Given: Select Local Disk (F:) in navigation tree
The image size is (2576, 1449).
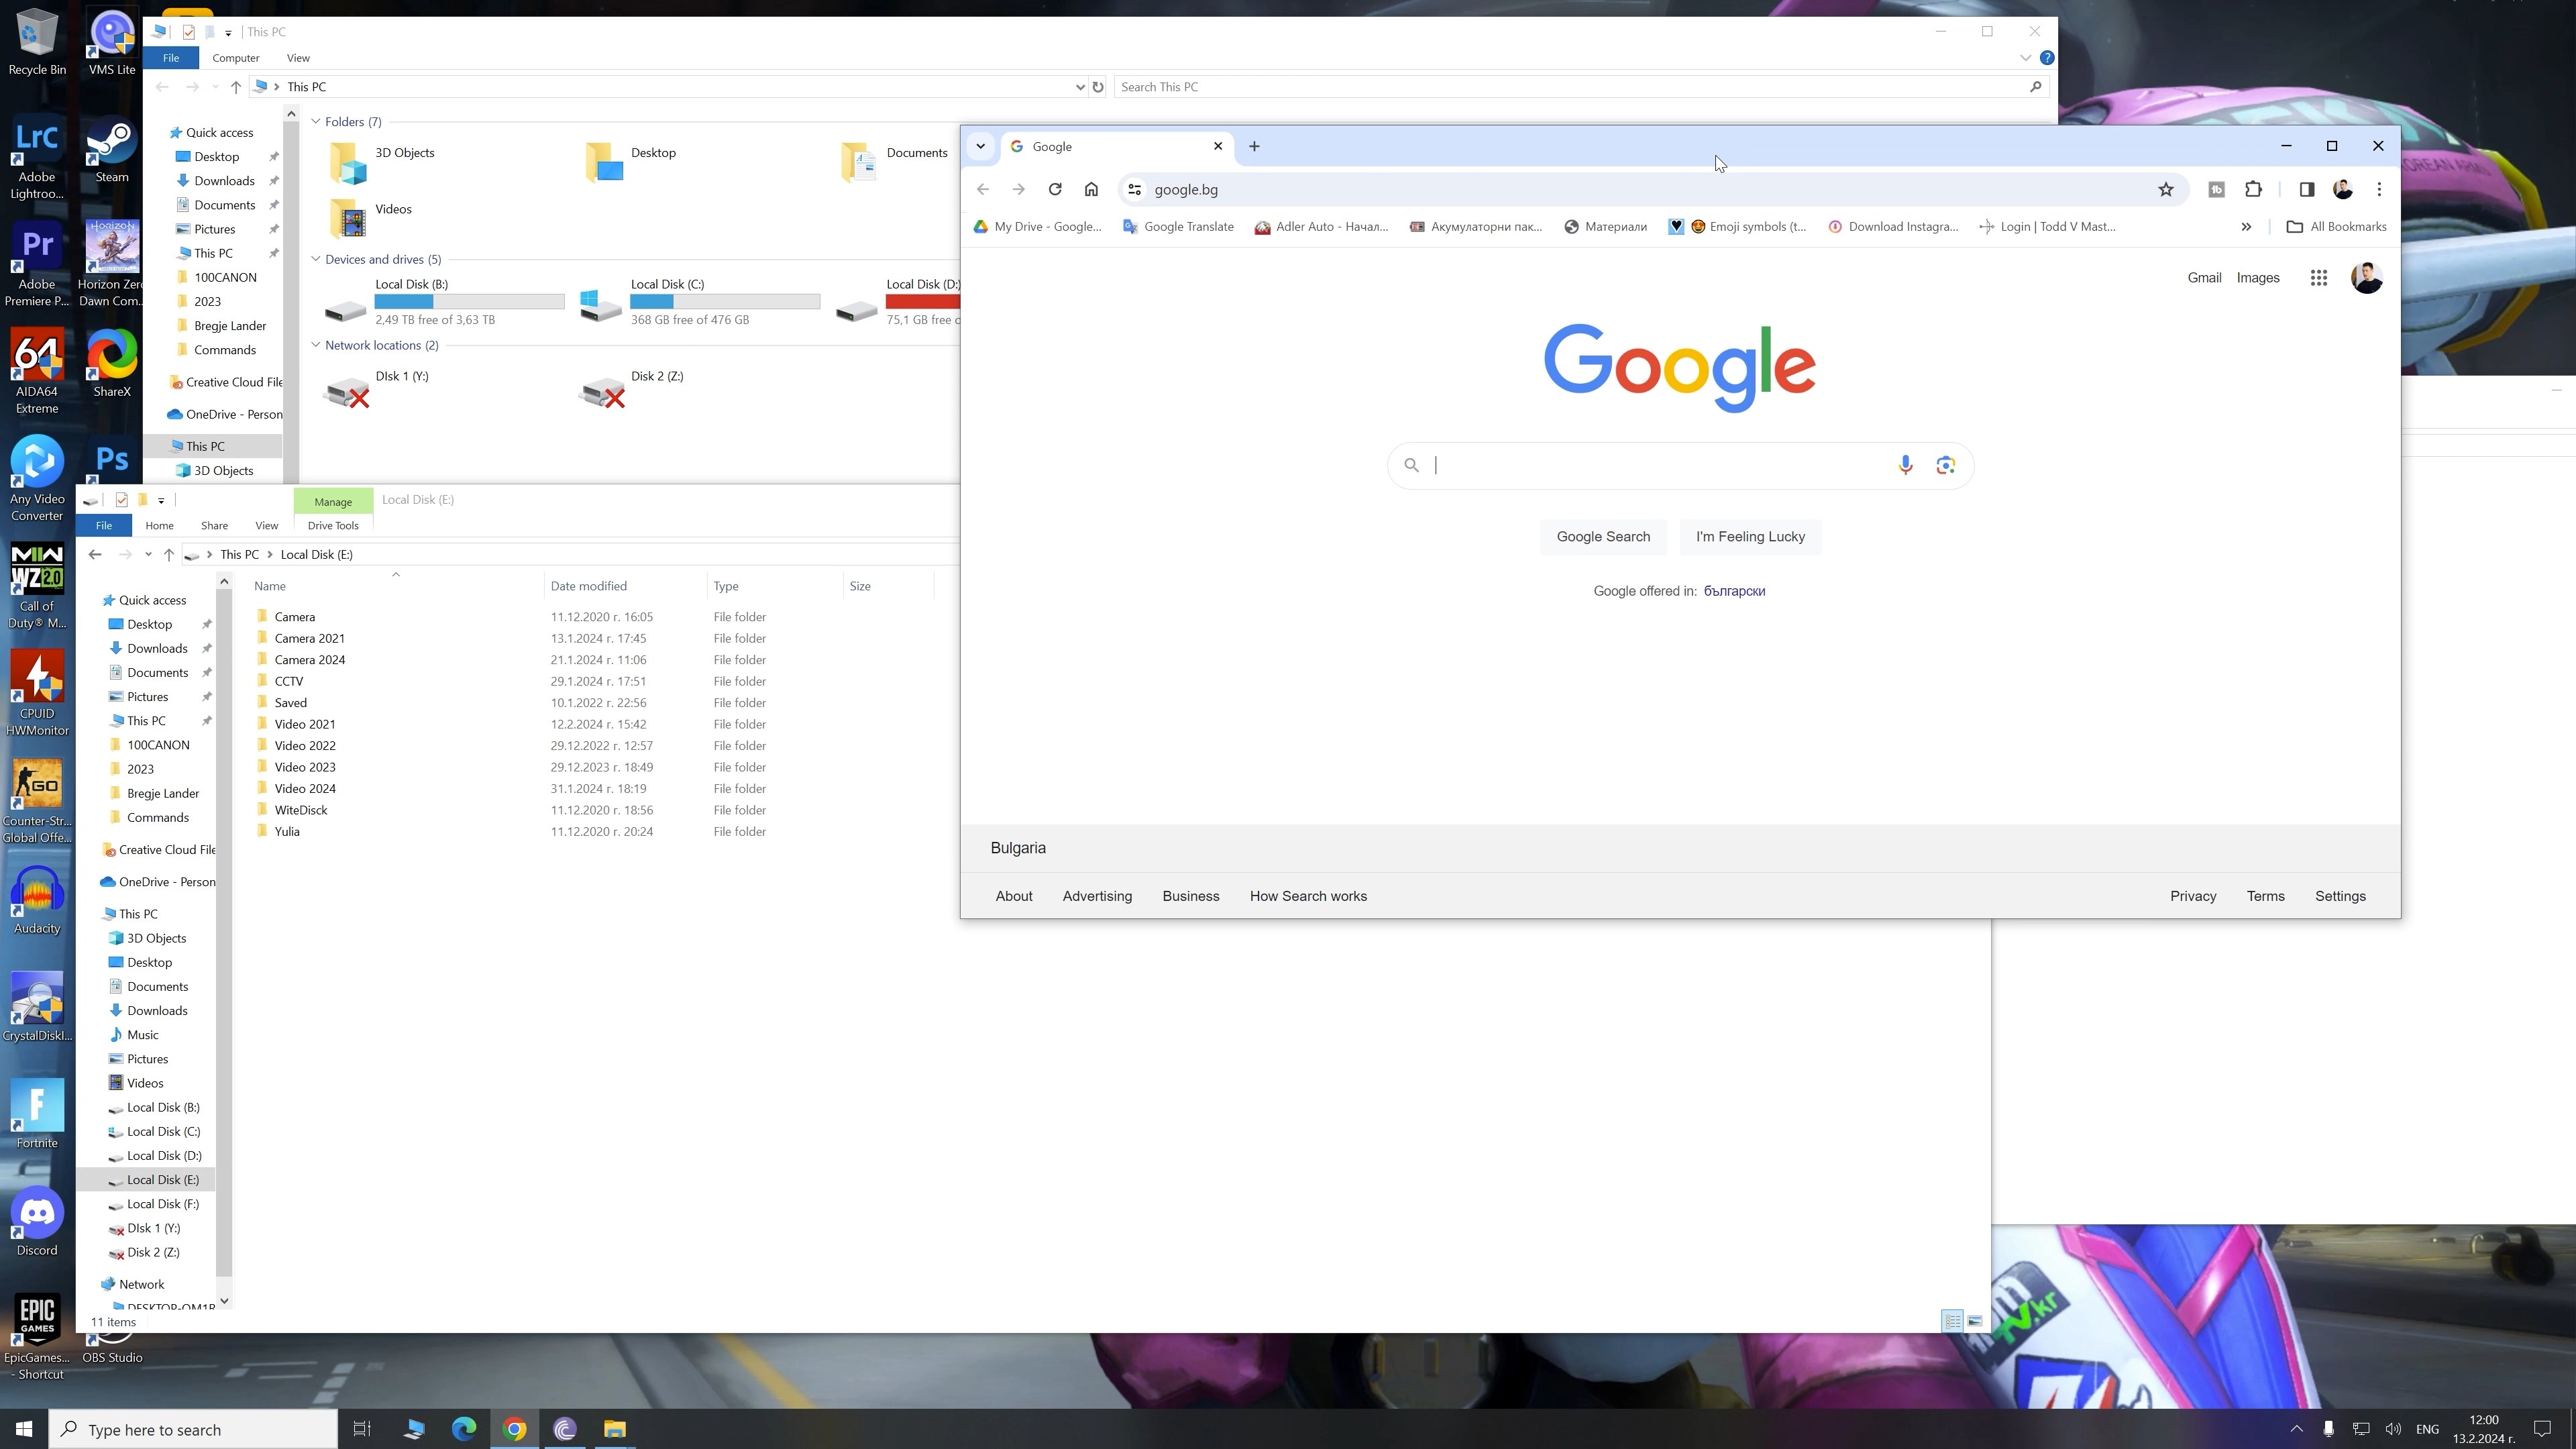Looking at the screenshot, I should click(163, 1204).
